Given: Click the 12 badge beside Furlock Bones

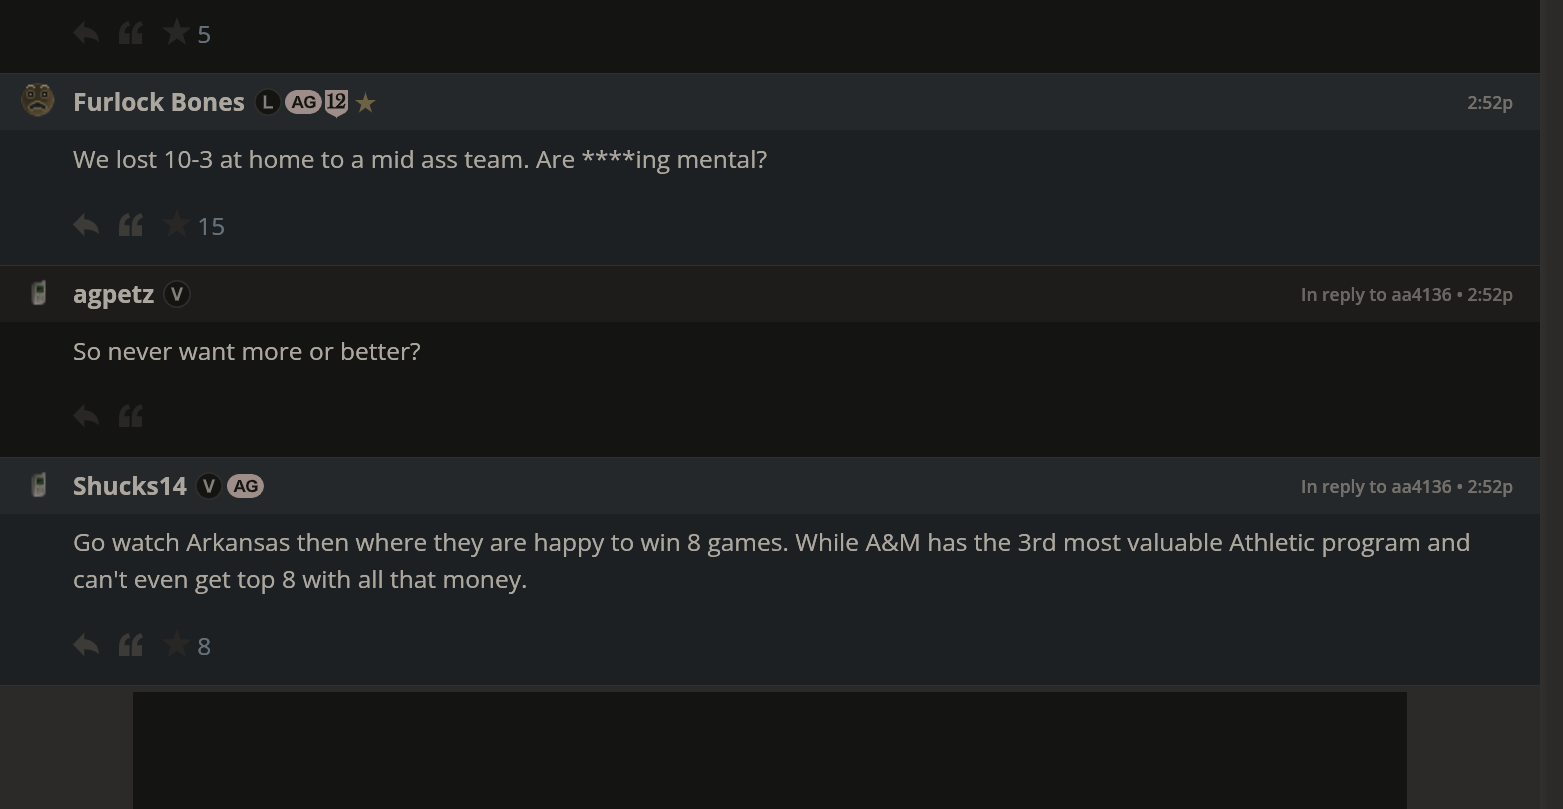Looking at the screenshot, I should (336, 102).
